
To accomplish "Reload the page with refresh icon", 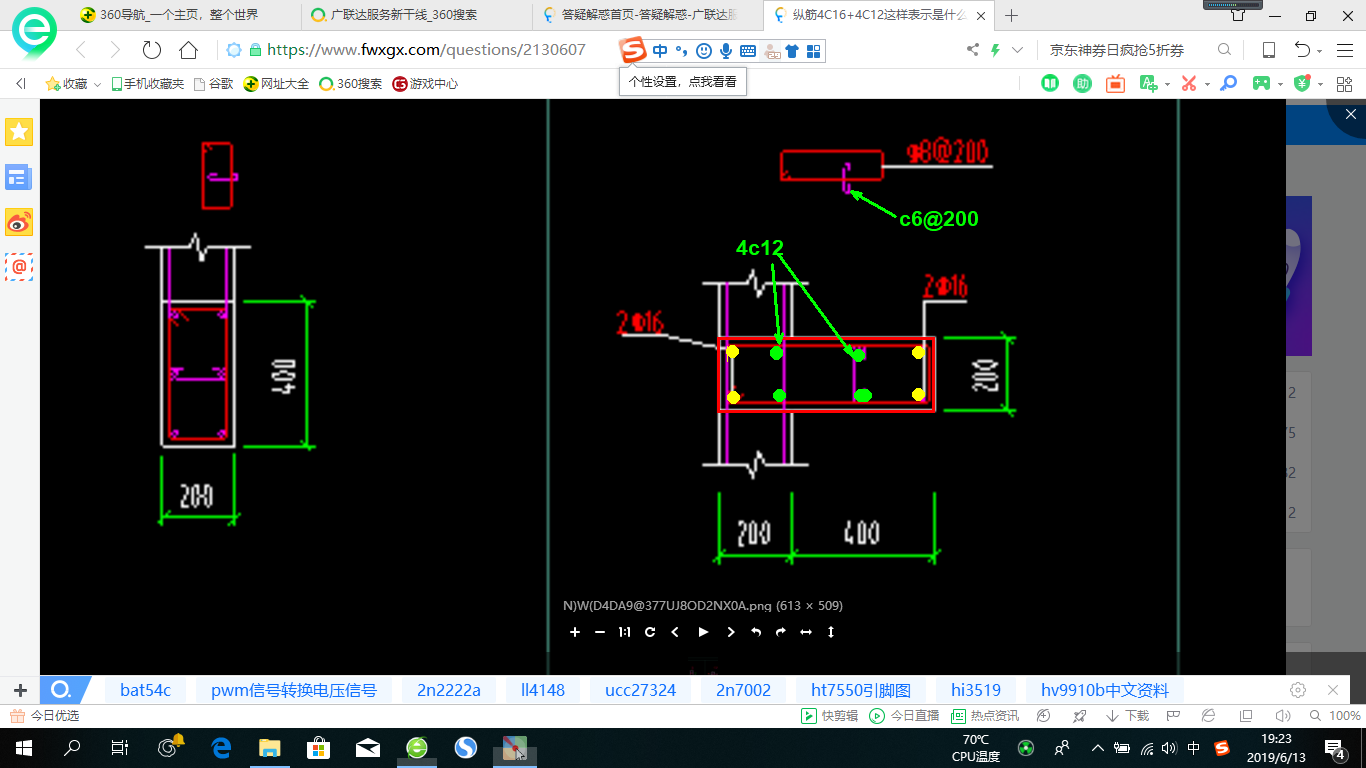I will pos(152,50).
